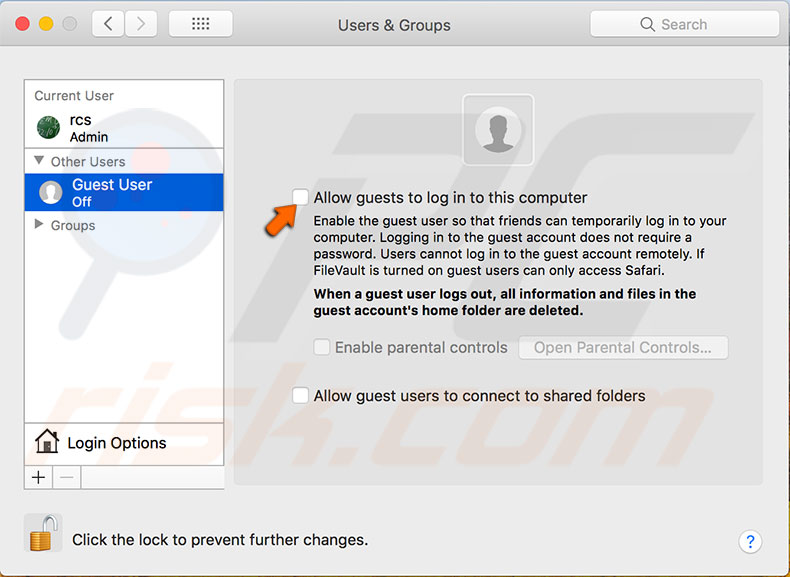
Task: Click the Login Options label
Action: (117, 443)
